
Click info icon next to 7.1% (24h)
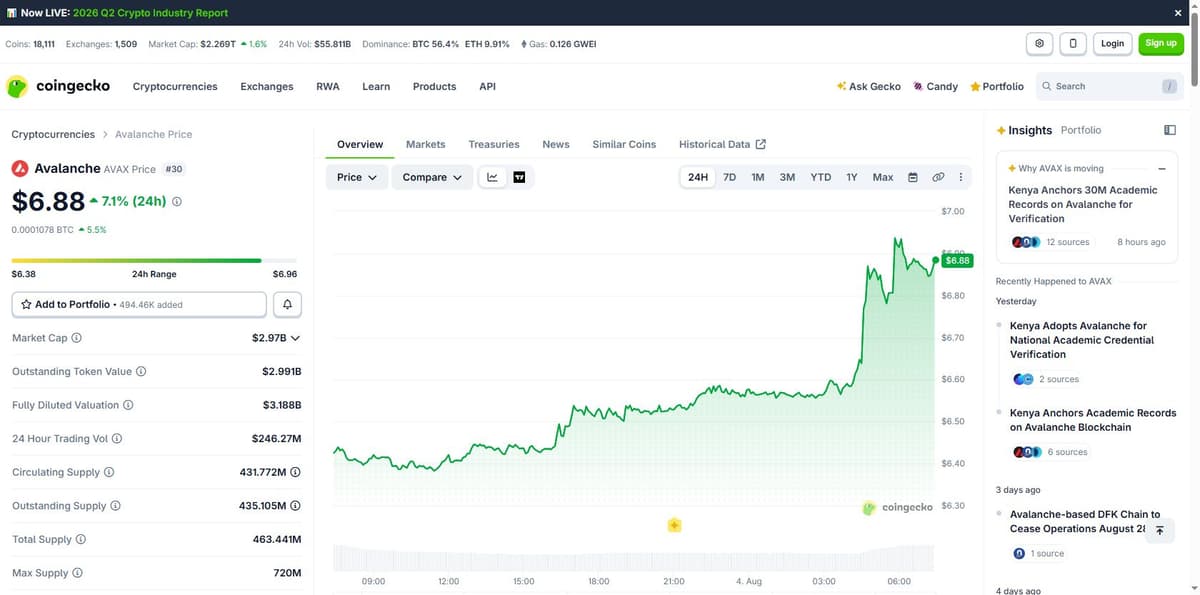point(177,201)
